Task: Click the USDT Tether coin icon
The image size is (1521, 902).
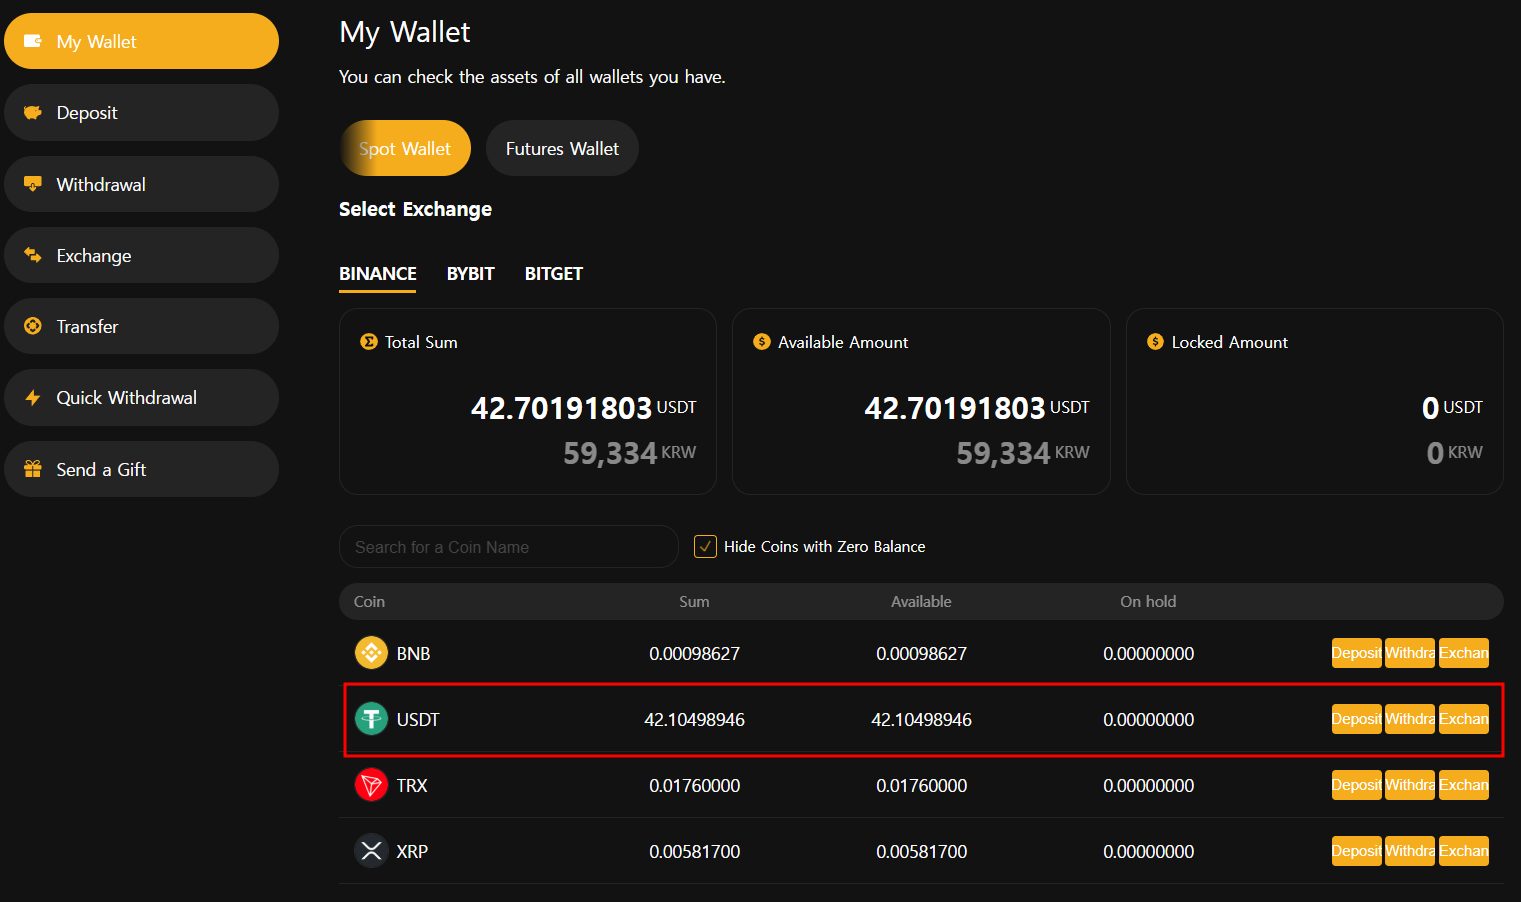Action: [371, 719]
